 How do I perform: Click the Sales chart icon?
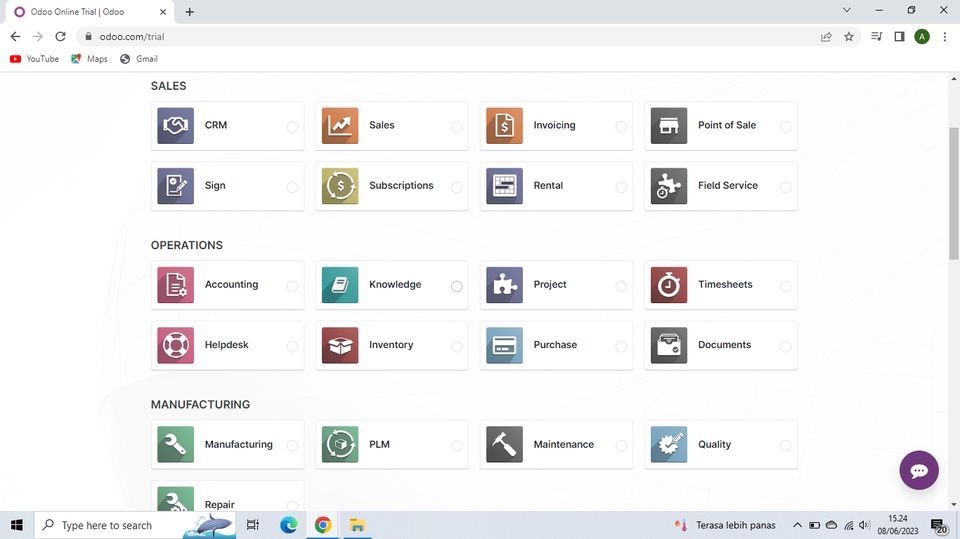pyautogui.click(x=340, y=126)
